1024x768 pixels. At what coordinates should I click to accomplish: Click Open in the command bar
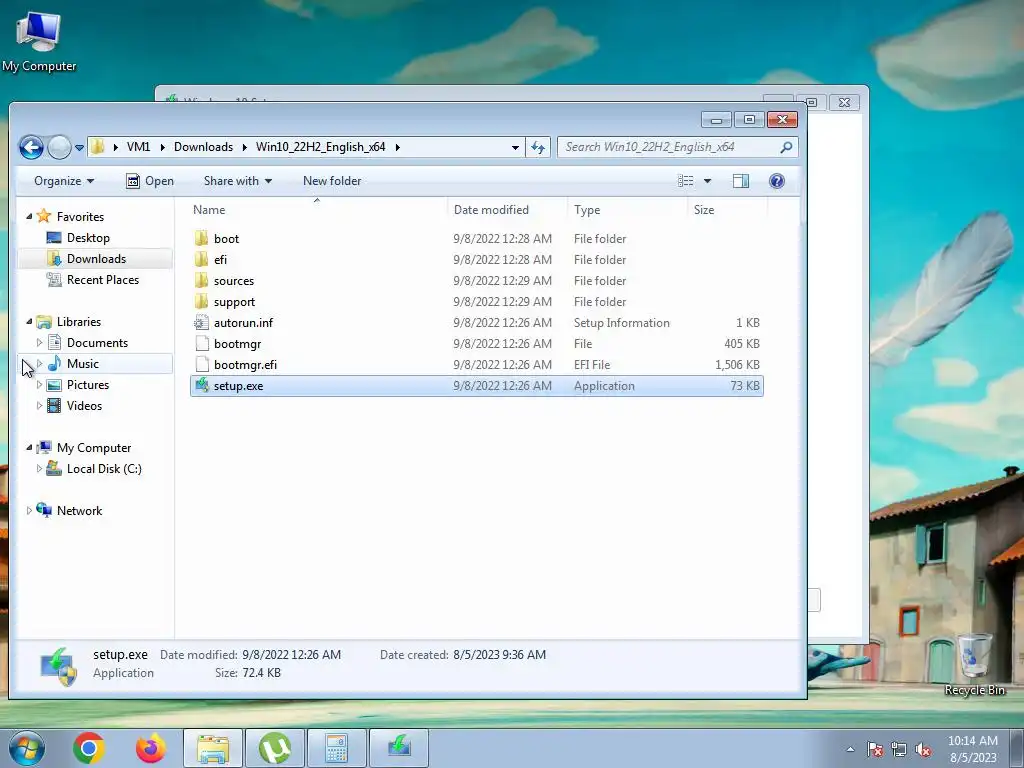click(150, 181)
